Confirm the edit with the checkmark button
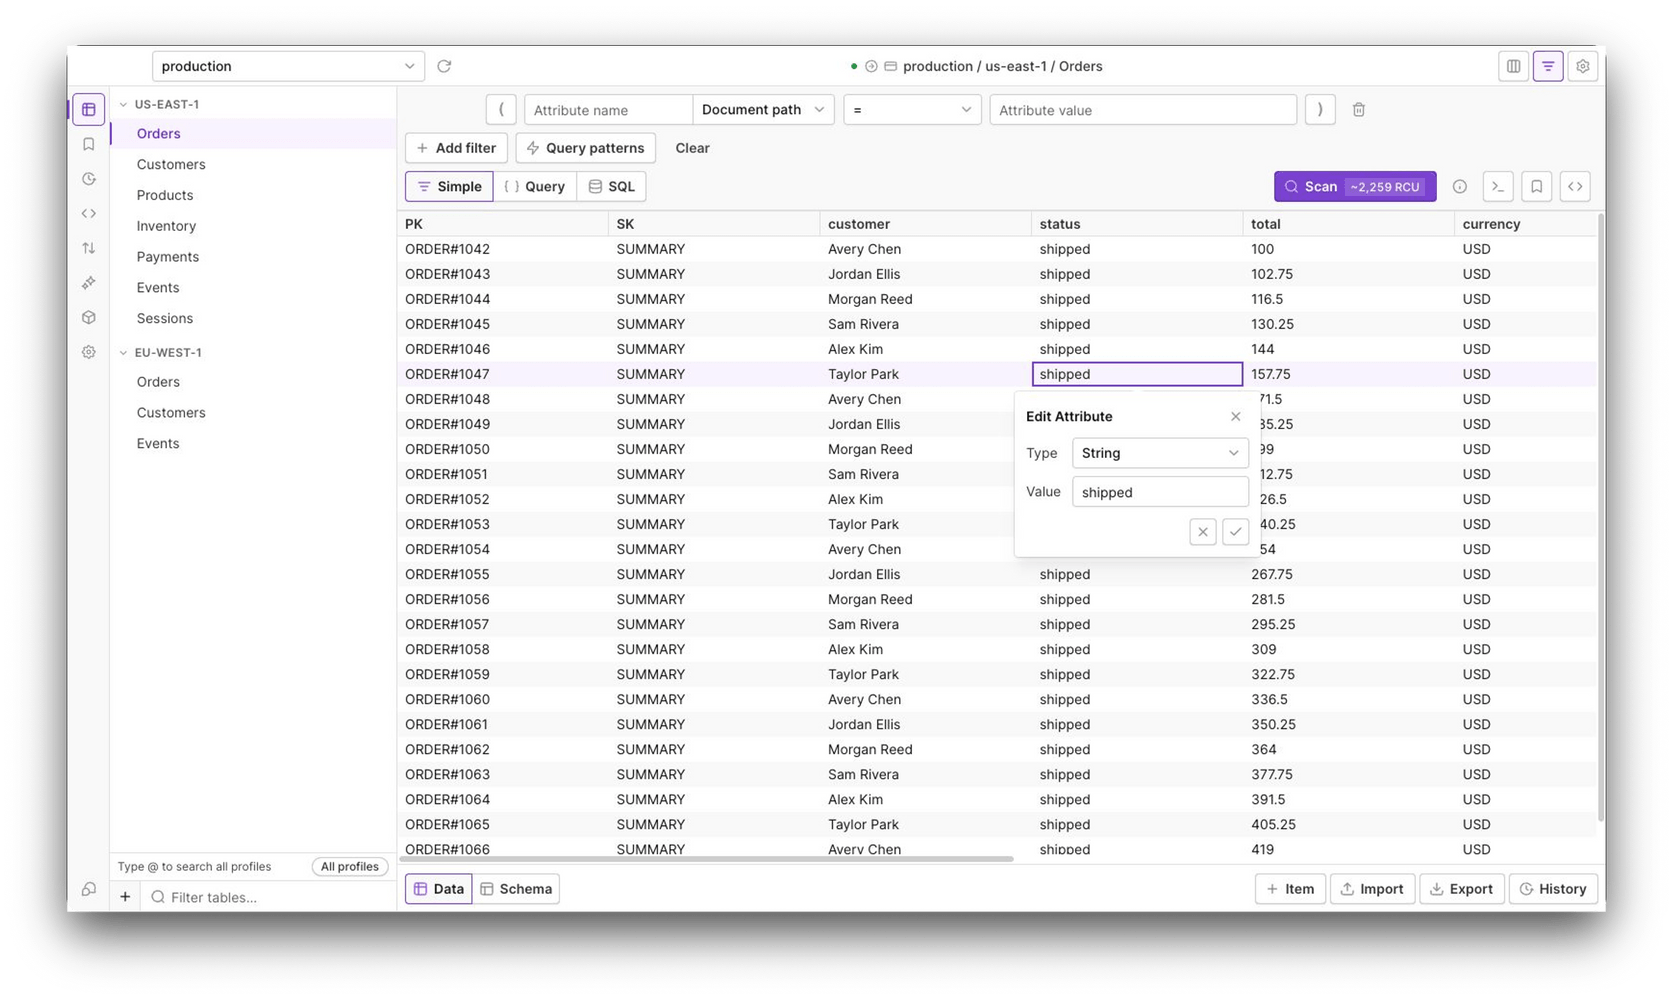Screen dimensions: 1673x1000 (x=1235, y=532)
